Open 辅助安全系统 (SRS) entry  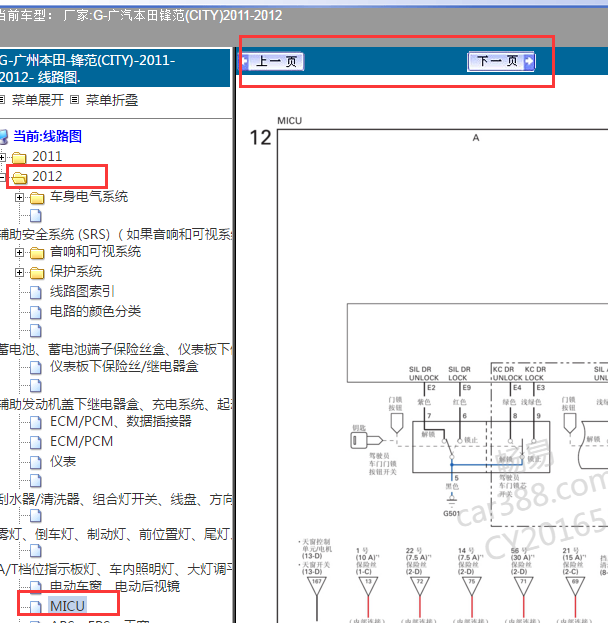pos(116,234)
